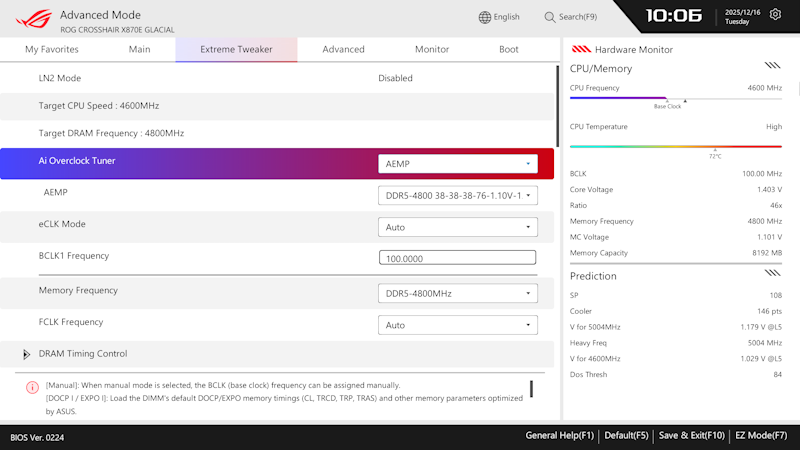Image resolution: width=800 pixels, height=450 pixels.
Task: Click Save & Exit(F10)
Action: click(x=691, y=436)
